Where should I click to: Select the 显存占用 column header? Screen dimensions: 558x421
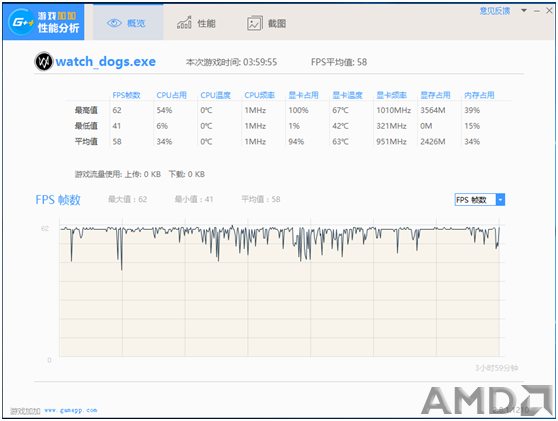tap(435, 95)
